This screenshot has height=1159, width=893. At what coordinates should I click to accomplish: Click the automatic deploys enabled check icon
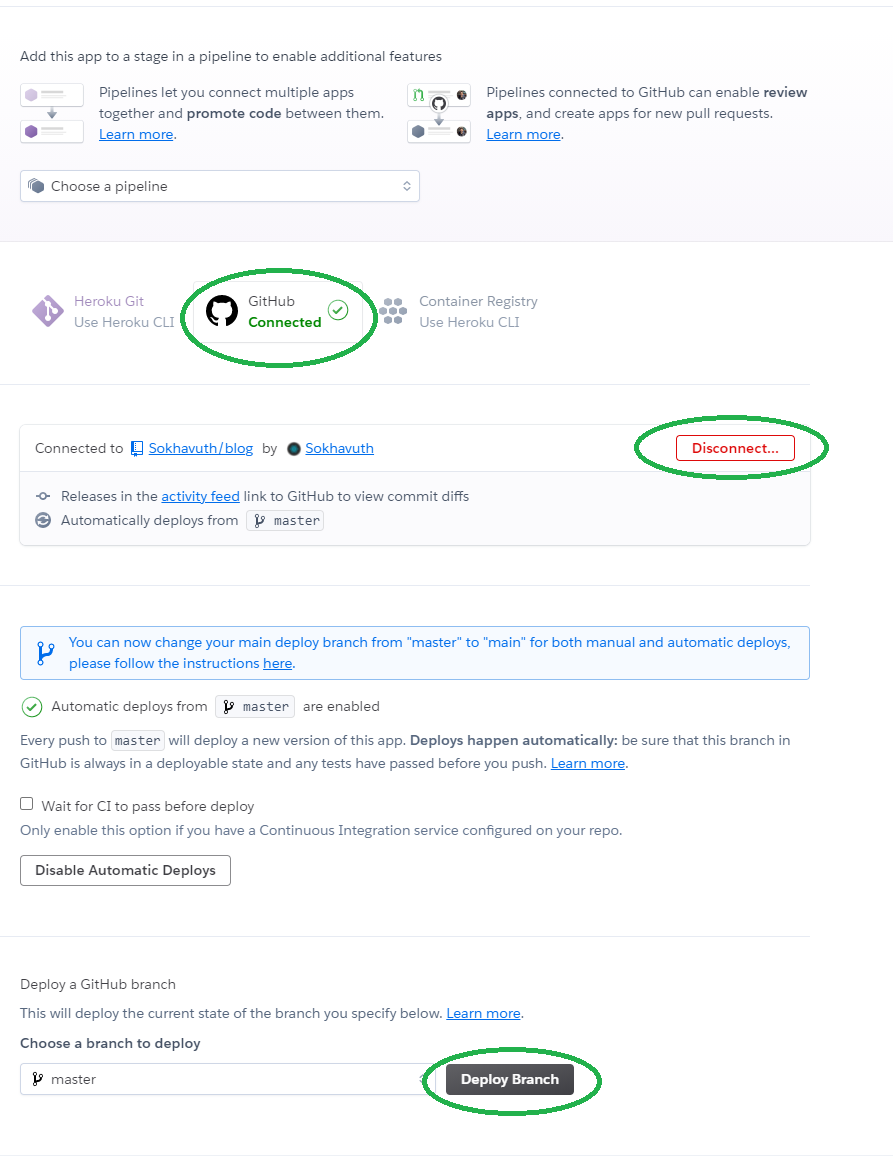[x=32, y=707]
